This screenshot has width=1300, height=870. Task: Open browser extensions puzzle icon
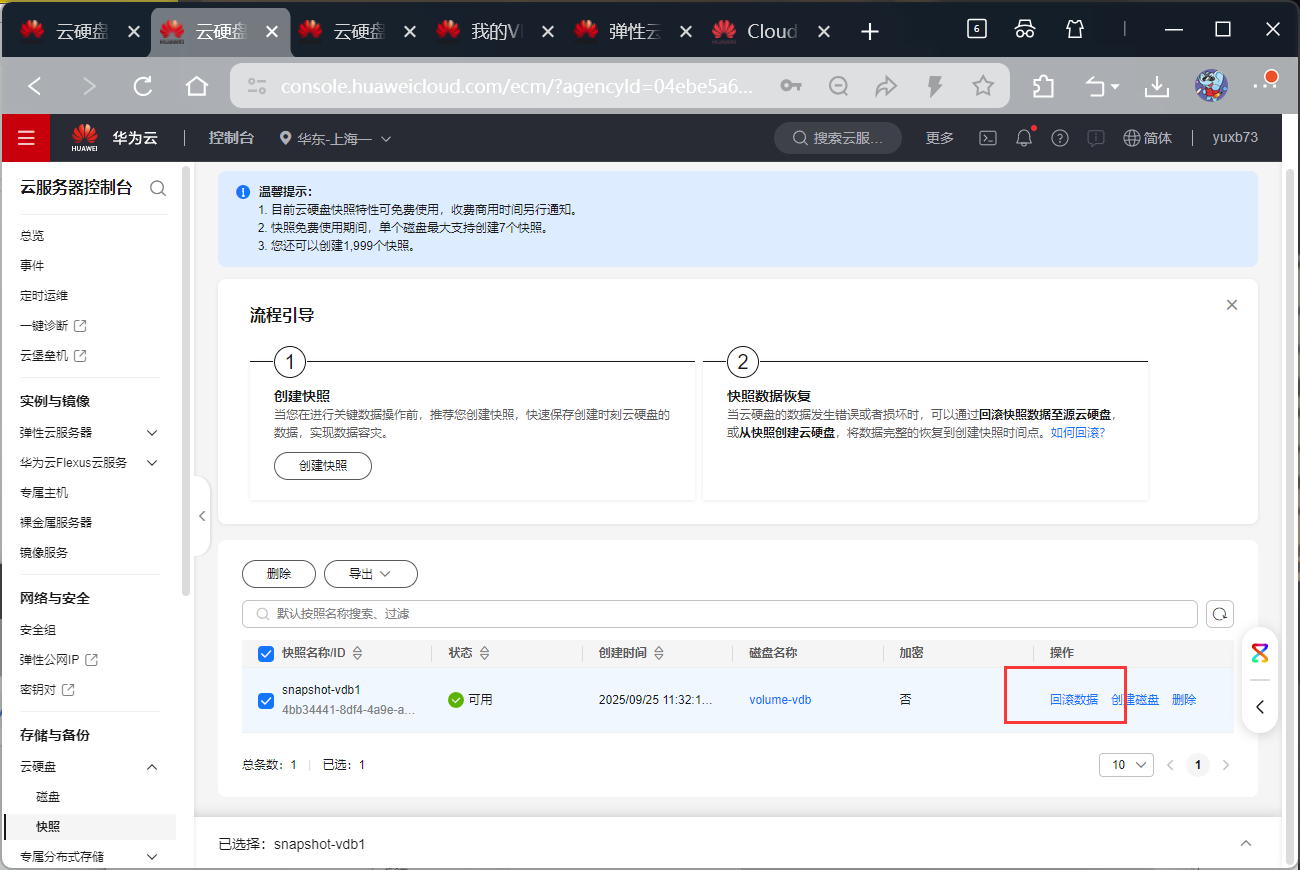[1043, 86]
